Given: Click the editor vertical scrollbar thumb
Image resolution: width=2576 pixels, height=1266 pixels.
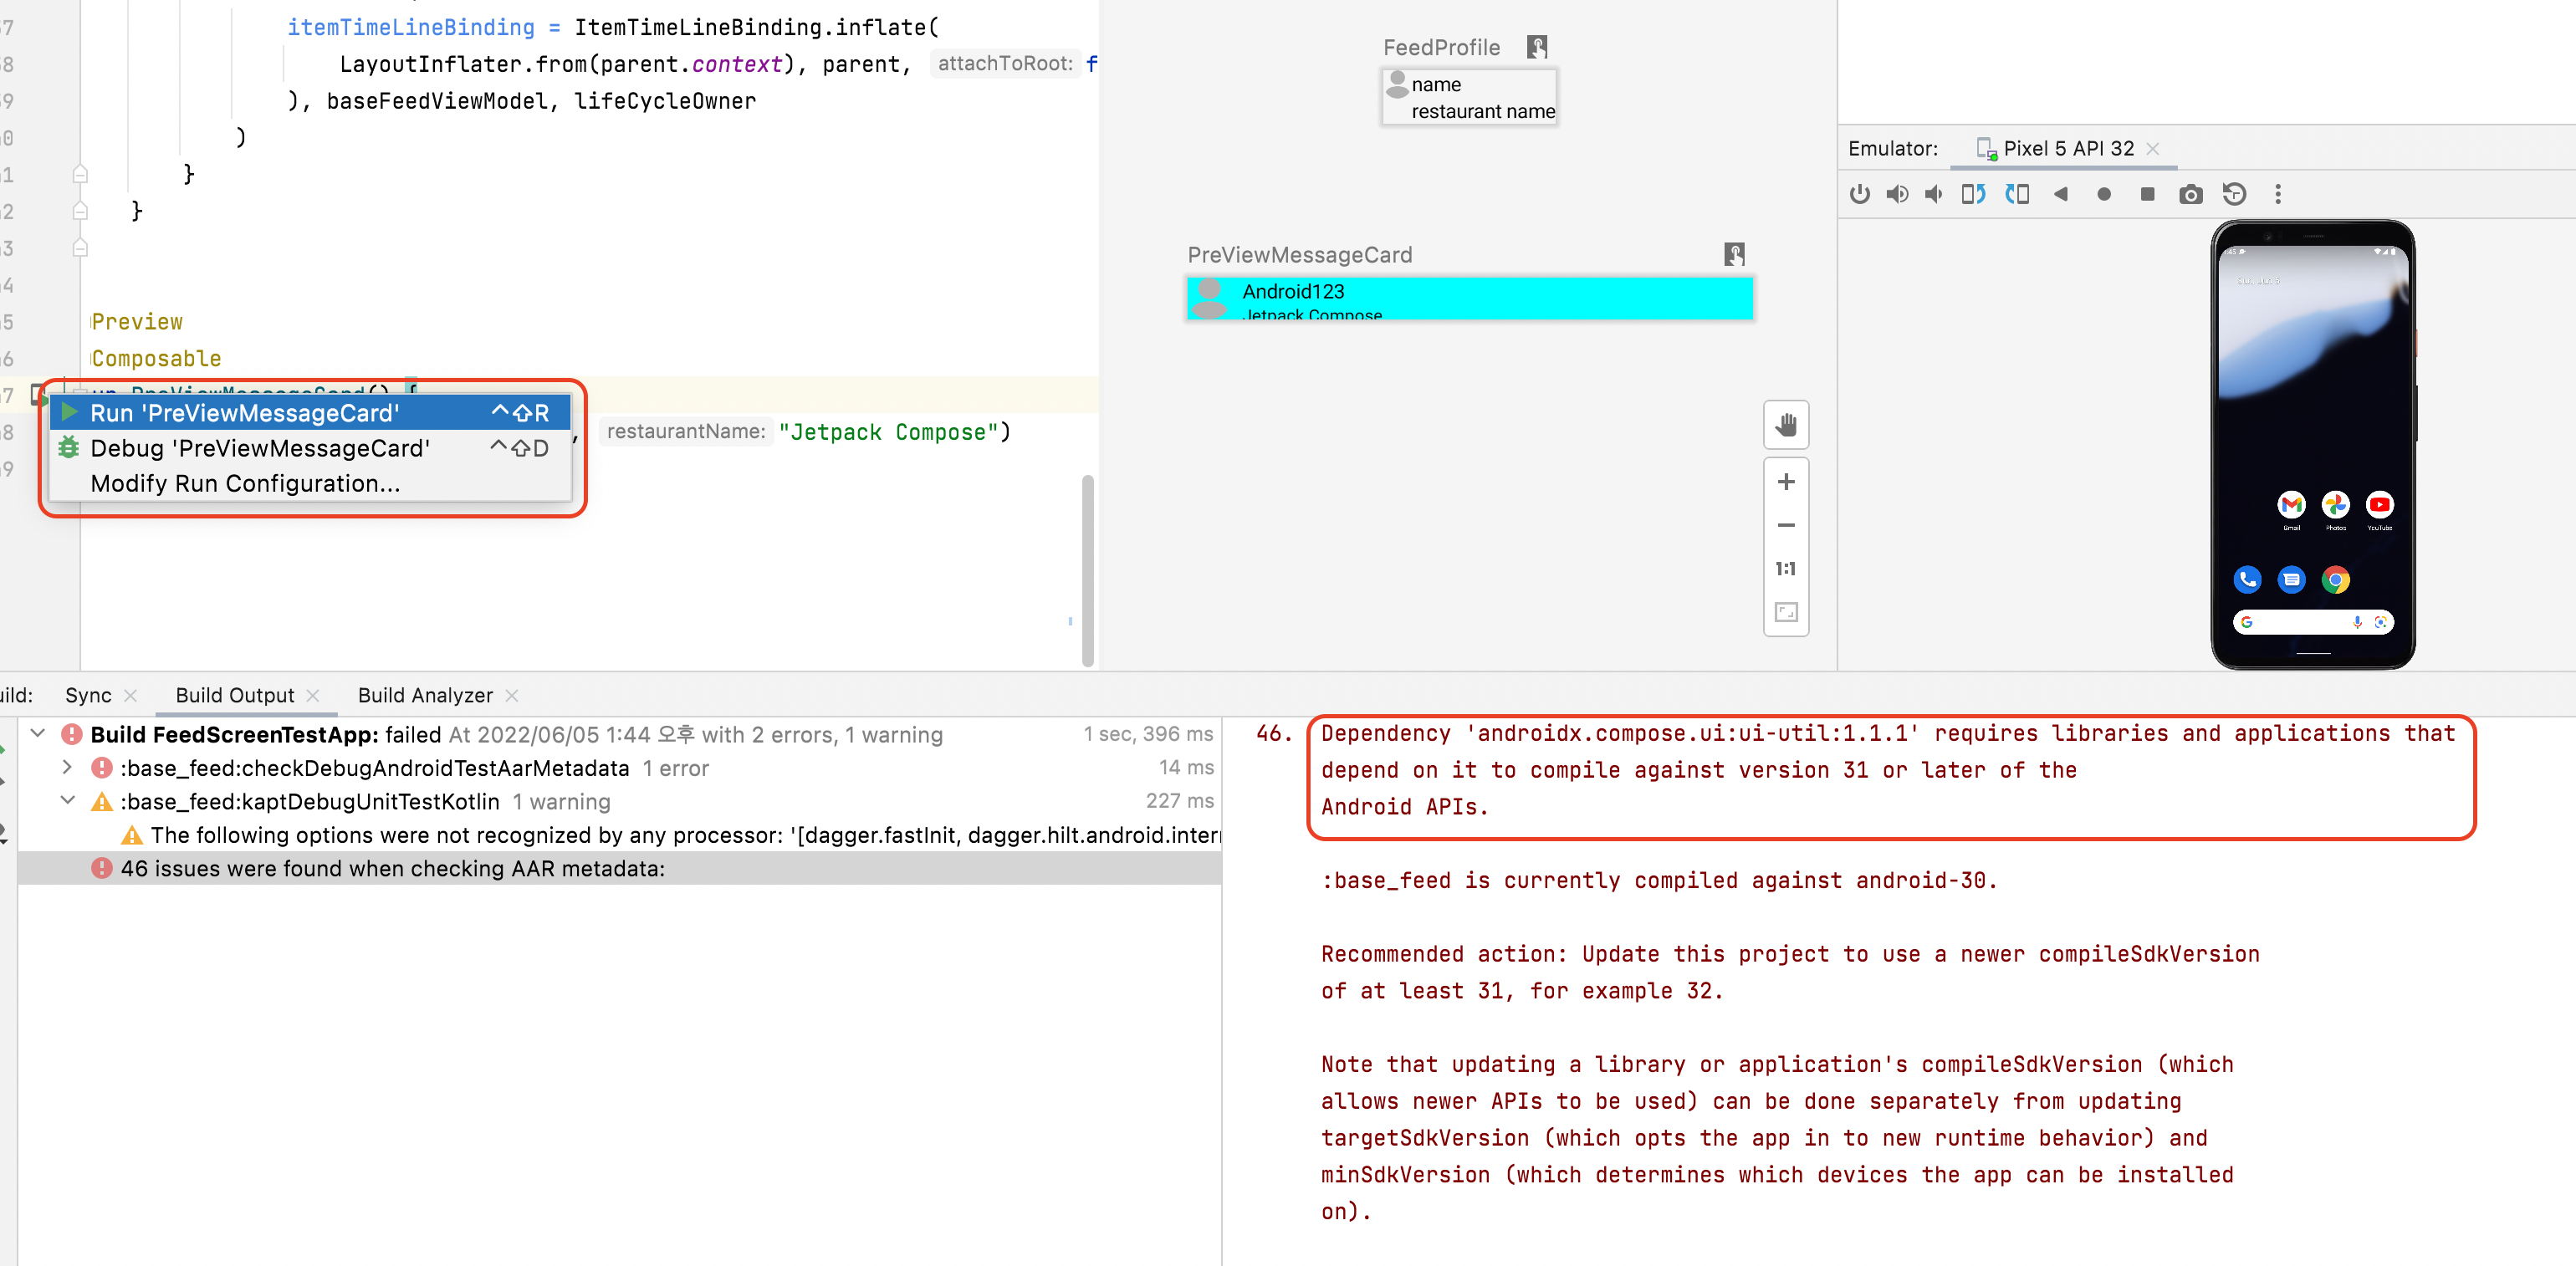Looking at the screenshot, I should [x=1087, y=570].
